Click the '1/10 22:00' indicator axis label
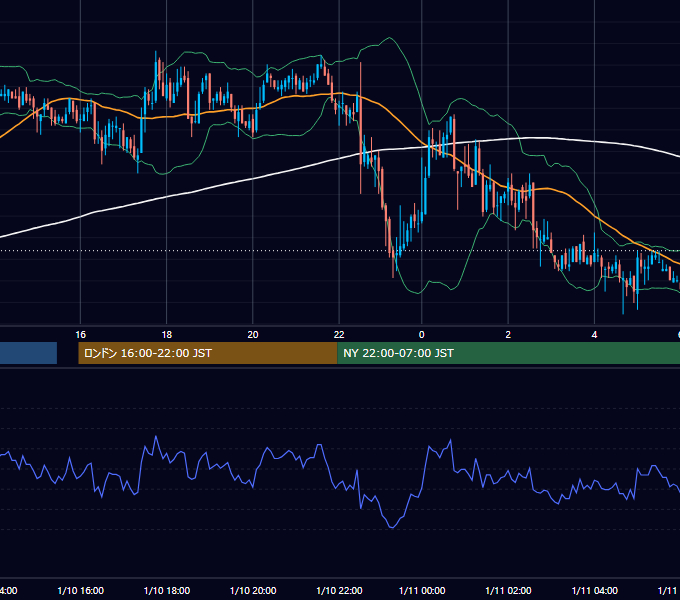 pyautogui.click(x=339, y=590)
